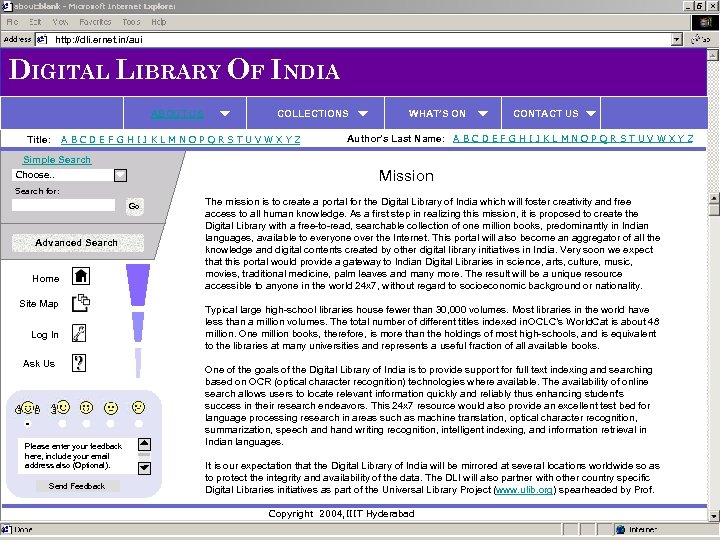Click the Copyright 2004, IIIT Hyderabad text
The image size is (720, 540).
pos(341,514)
